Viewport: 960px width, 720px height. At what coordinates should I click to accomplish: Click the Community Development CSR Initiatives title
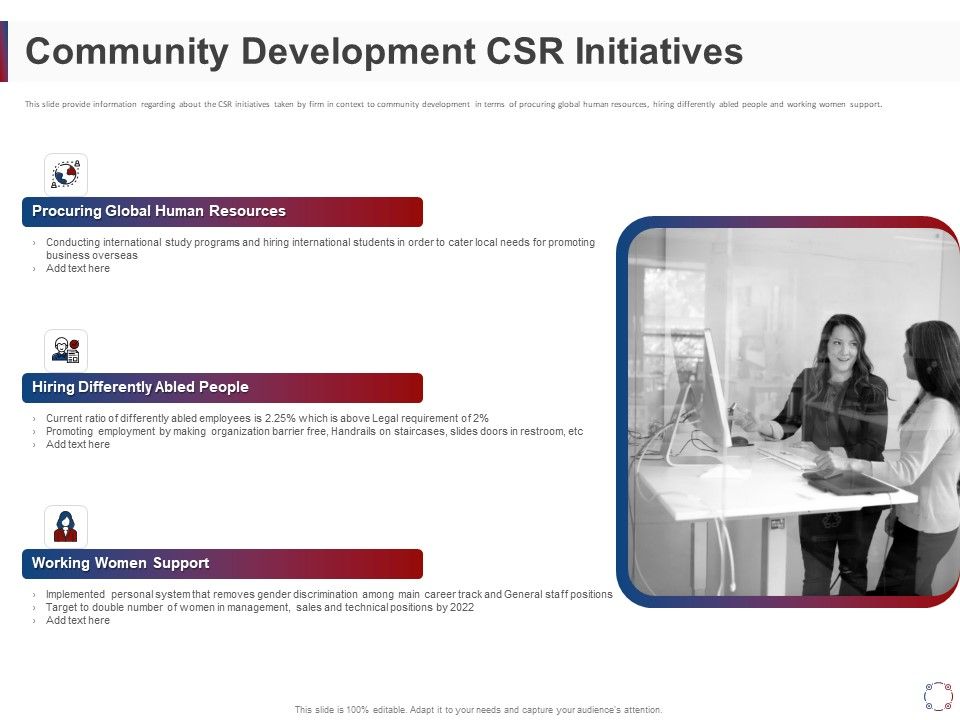pyautogui.click(x=384, y=51)
